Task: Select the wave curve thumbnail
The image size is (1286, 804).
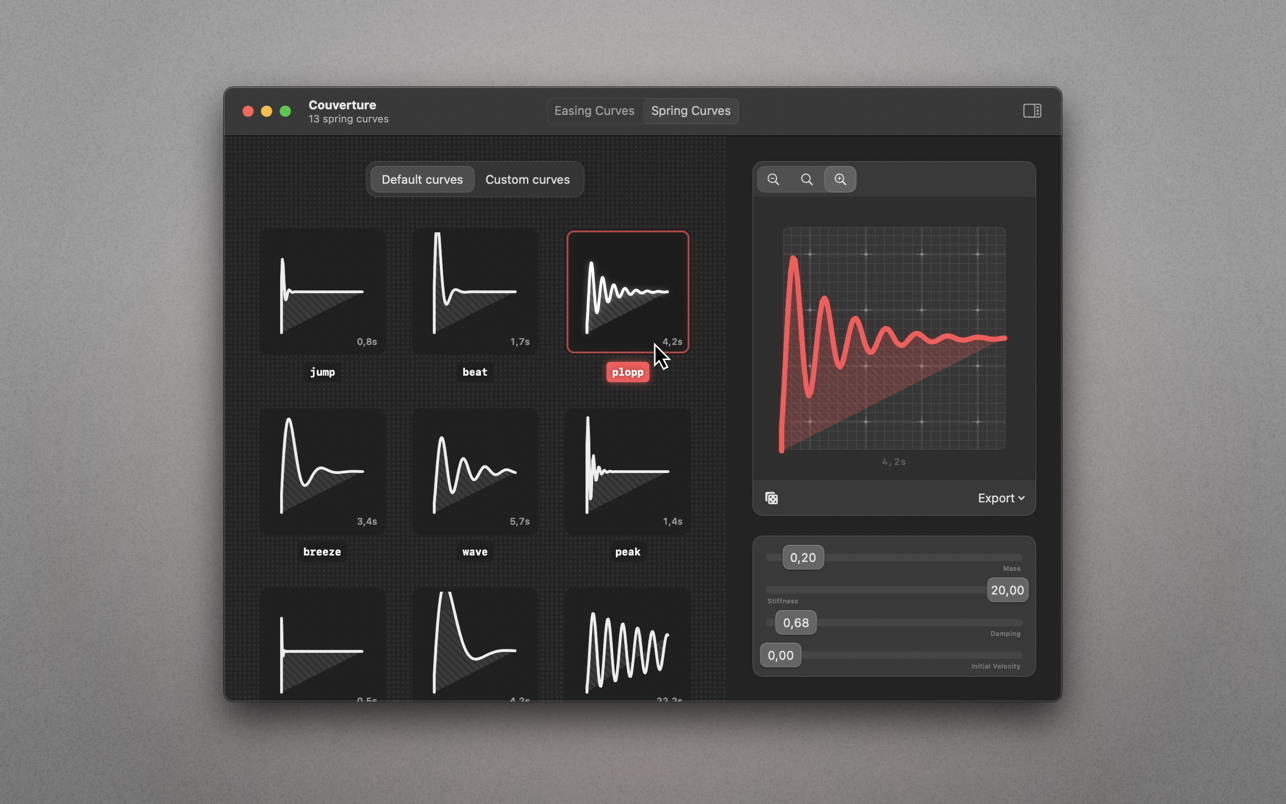Action: point(475,471)
